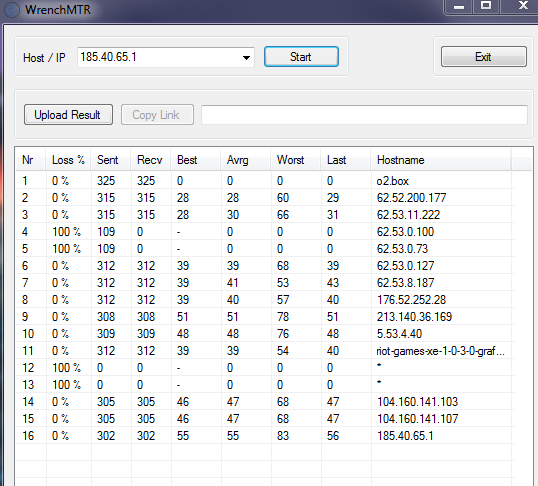The width and height of the screenshot is (538, 486).
Task: Click the Worst column header
Action: (x=296, y=160)
